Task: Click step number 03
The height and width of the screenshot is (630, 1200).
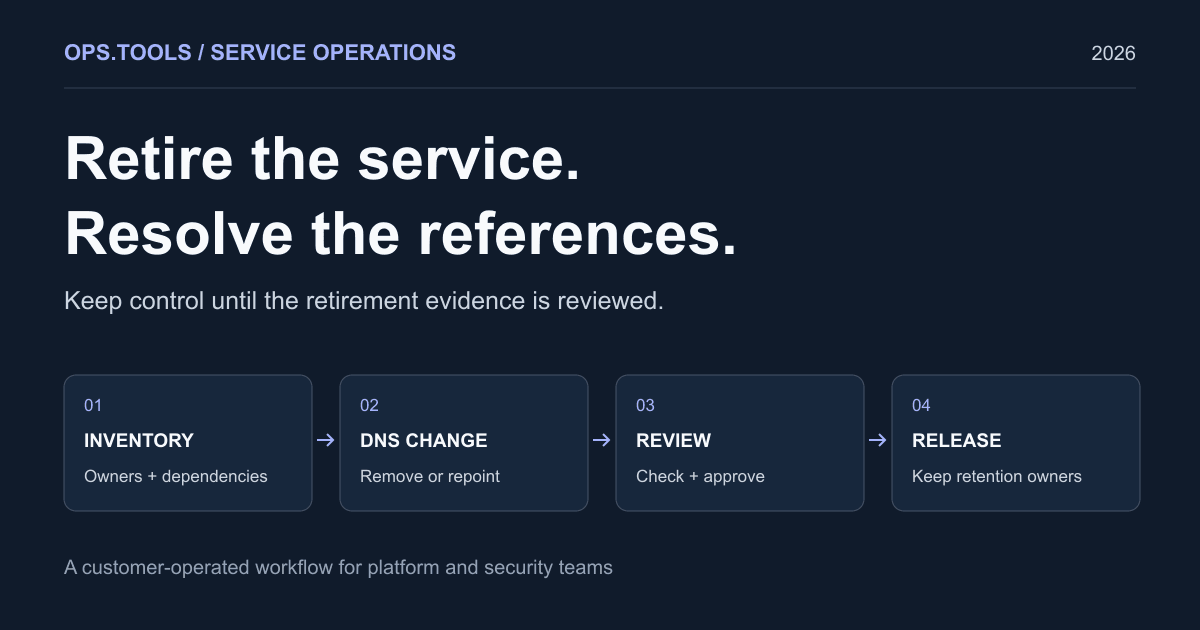Action: pyautogui.click(x=645, y=405)
